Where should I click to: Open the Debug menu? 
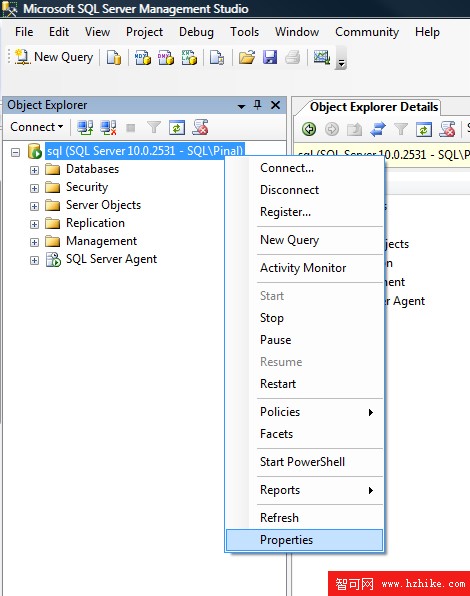tap(196, 32)
